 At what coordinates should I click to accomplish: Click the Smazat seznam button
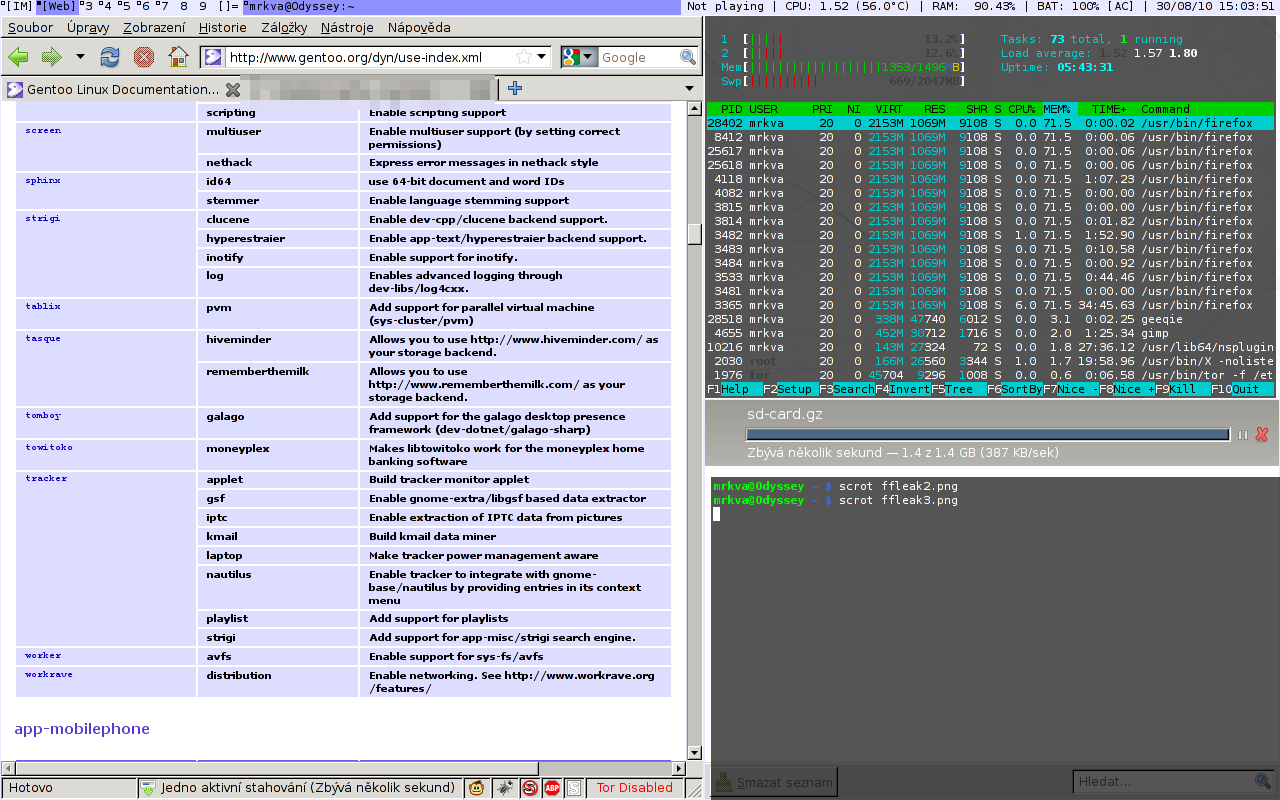(773, 782)
